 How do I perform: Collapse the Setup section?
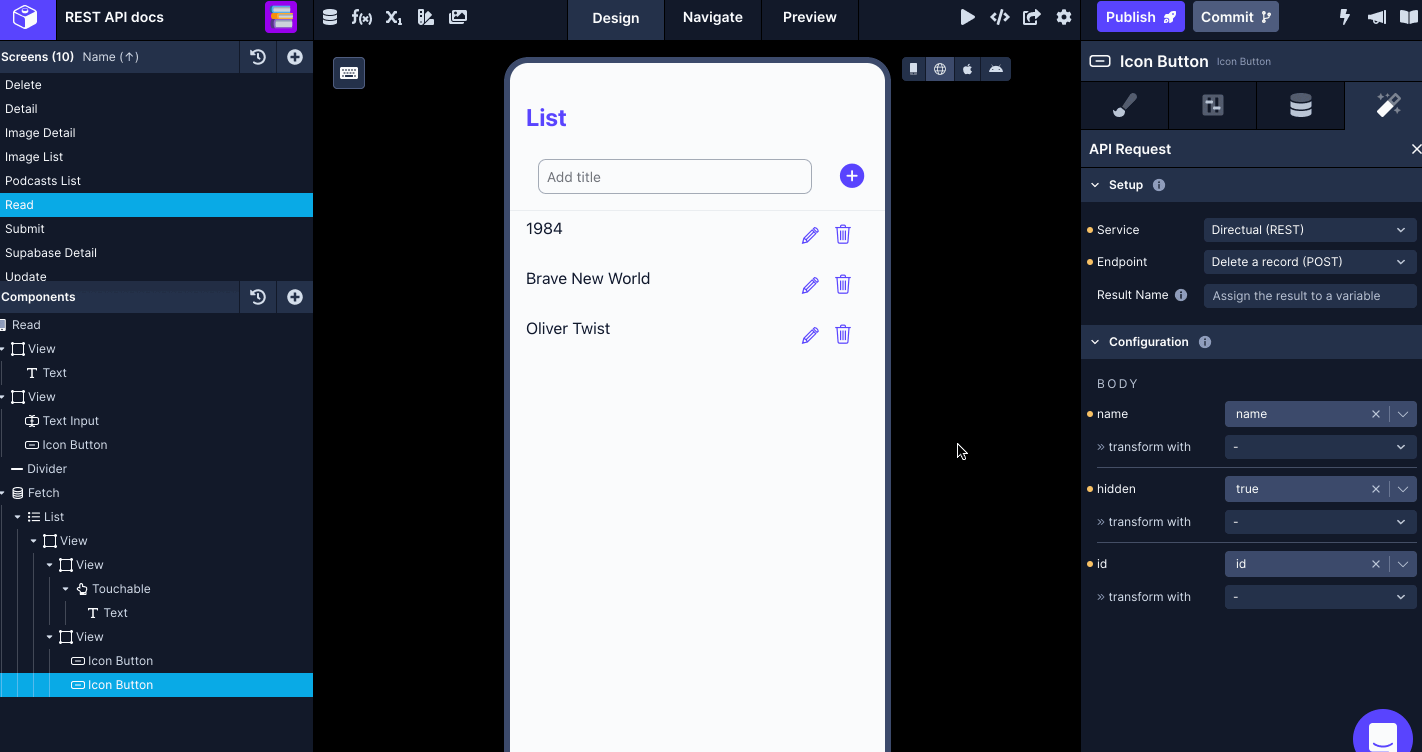(x=1095, y=185)
